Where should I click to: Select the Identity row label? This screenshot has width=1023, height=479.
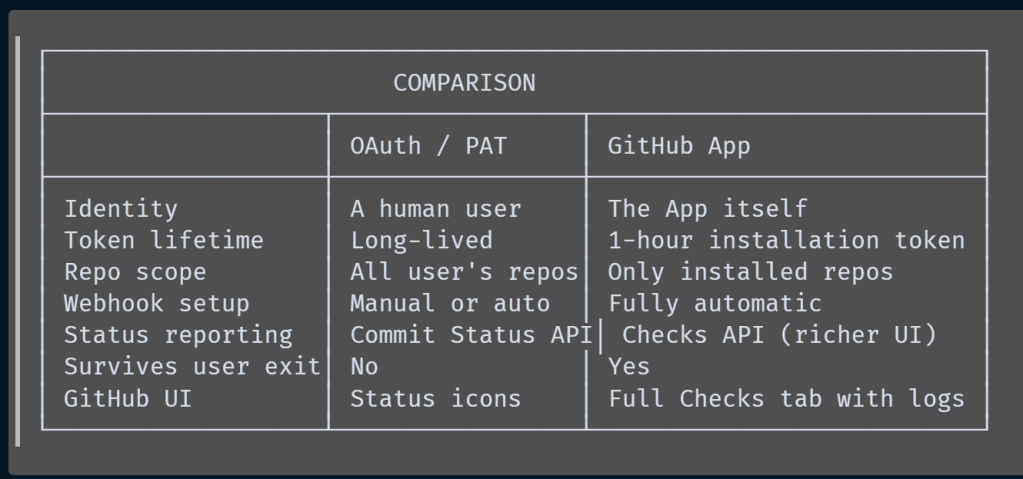pyautogui.click(x=121, y=209)
